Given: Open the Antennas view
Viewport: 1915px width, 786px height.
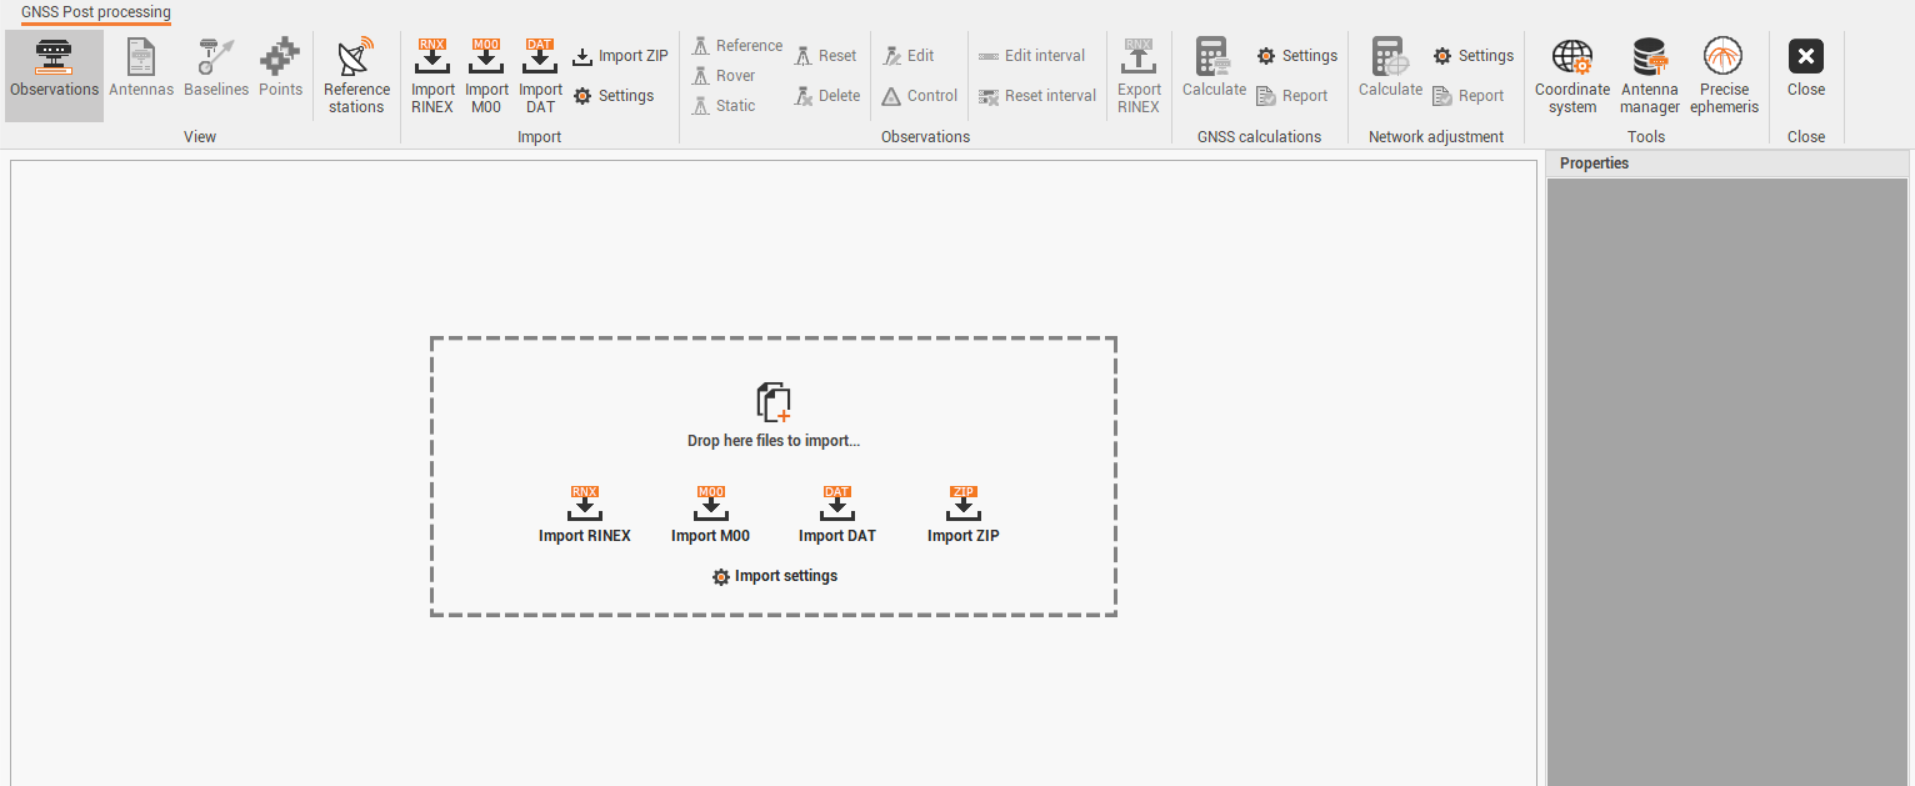Looking at the screenshot, I should 141,70.
